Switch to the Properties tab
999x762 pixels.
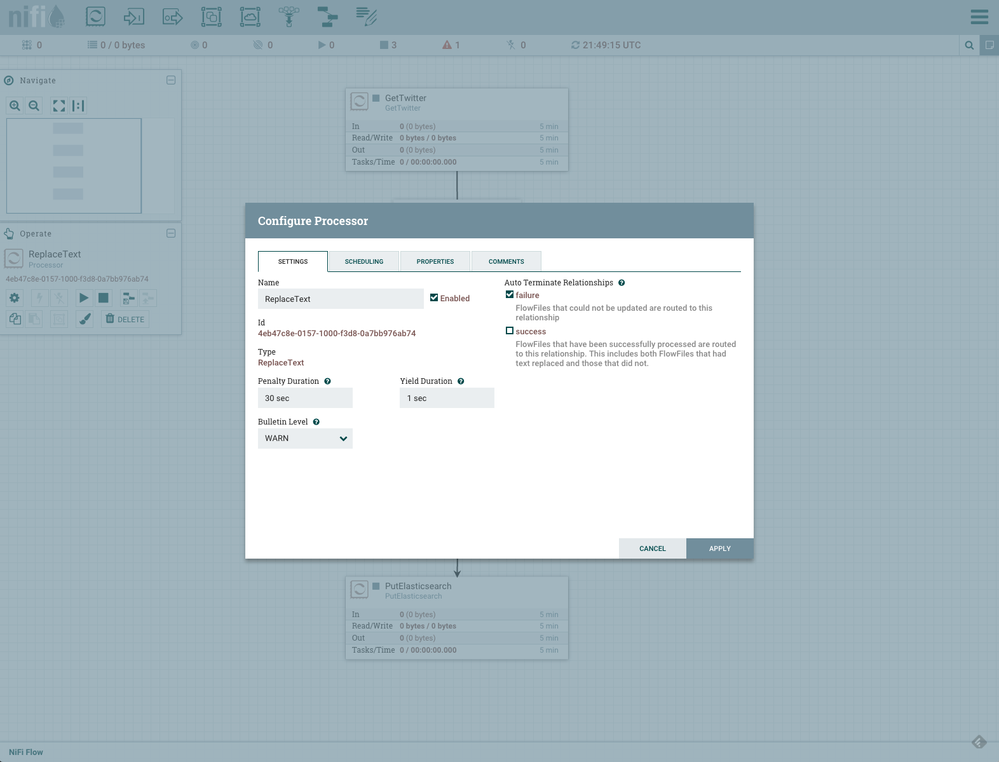pyautogui.click(x=435, y=261)
